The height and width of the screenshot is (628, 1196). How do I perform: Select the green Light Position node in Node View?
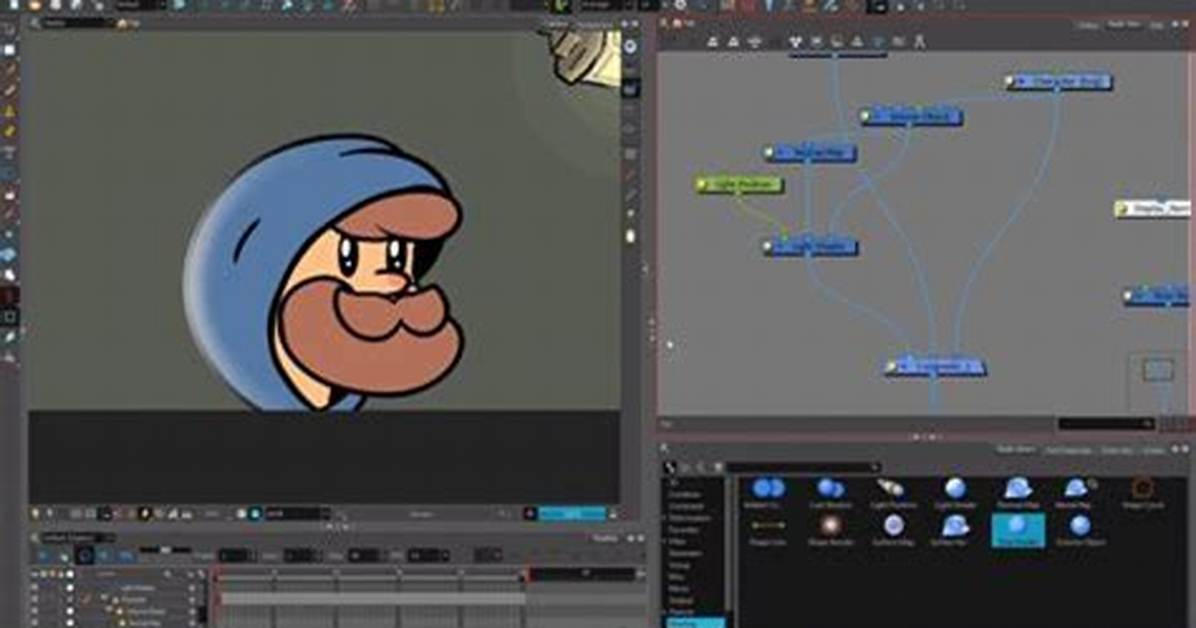739,184
